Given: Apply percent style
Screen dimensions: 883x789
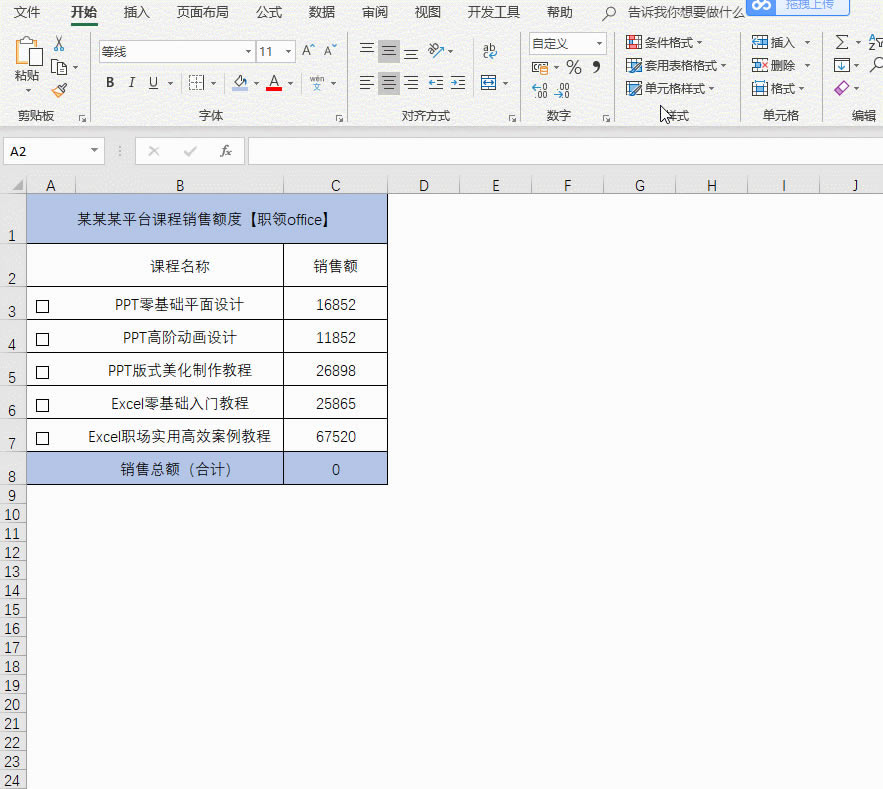Looking at the screenshot, I should (x=574, y=68).
